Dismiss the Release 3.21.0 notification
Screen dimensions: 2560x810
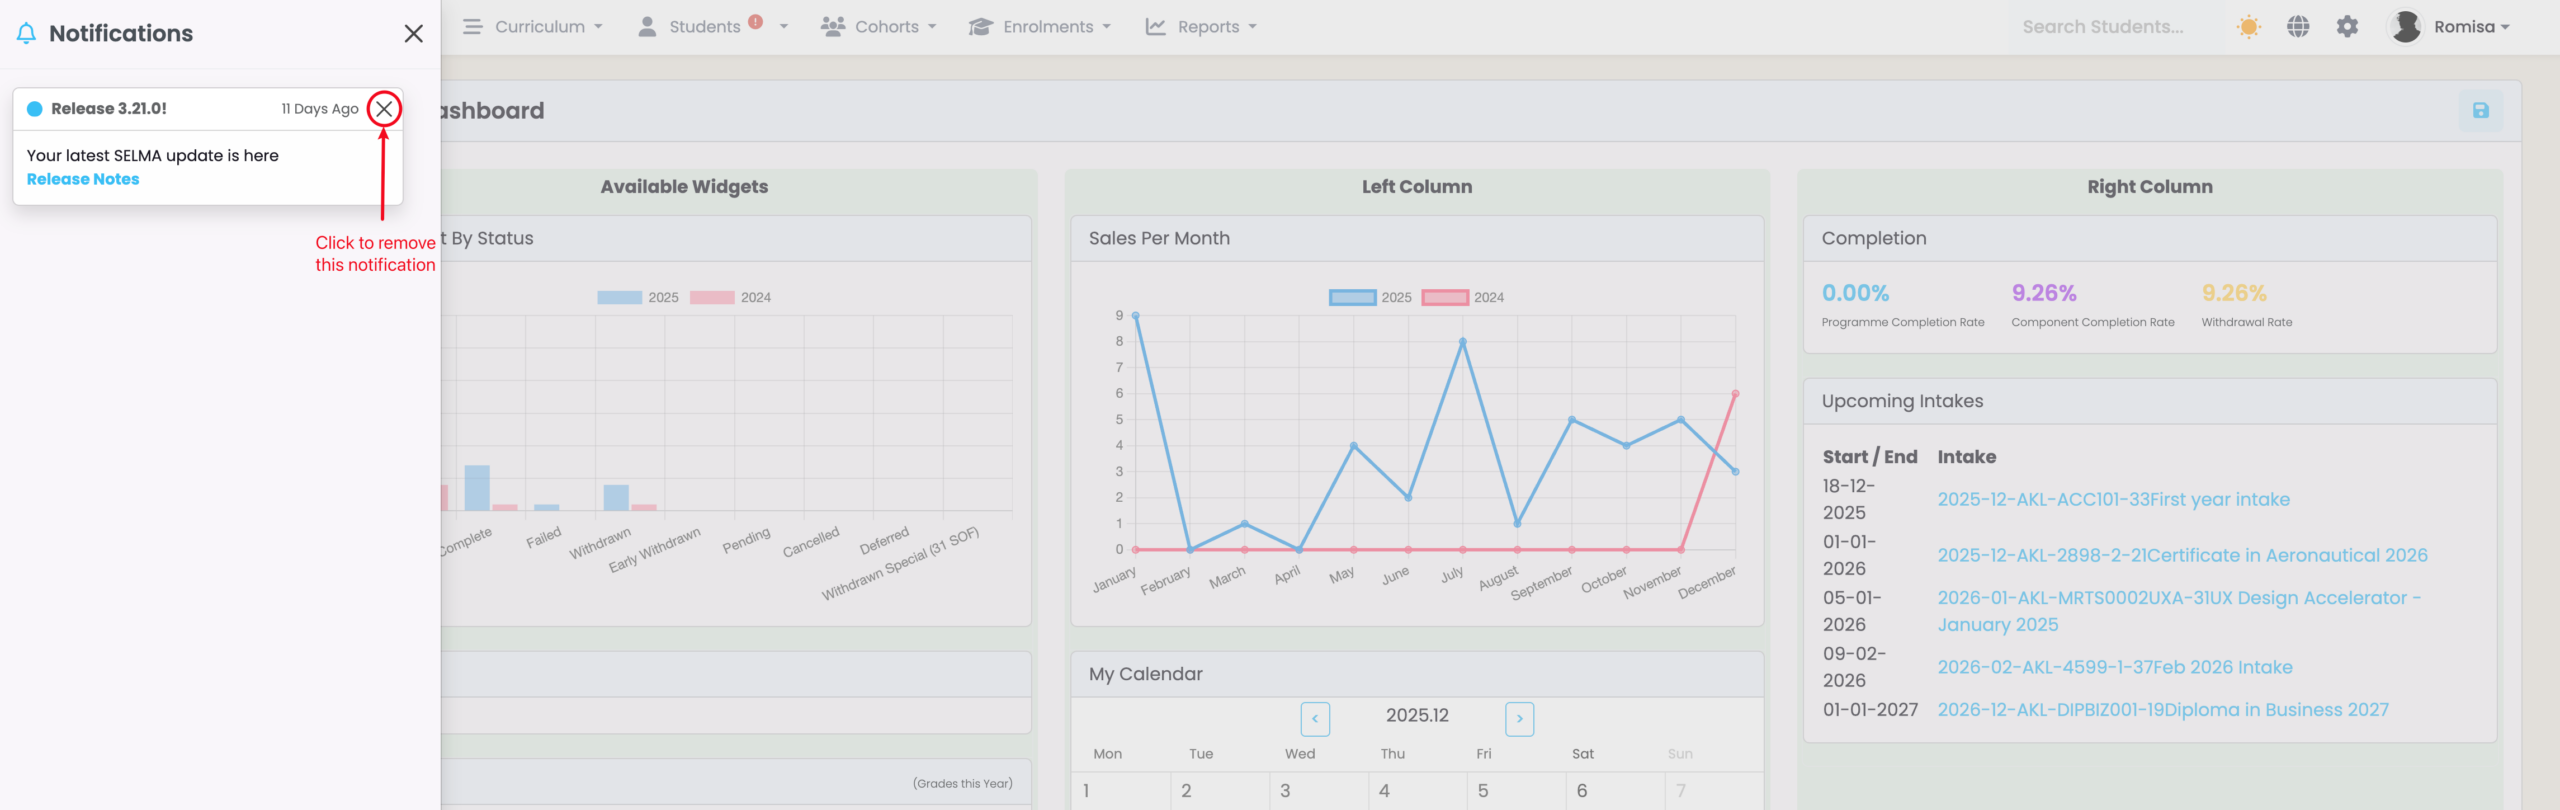coord(384,109)
